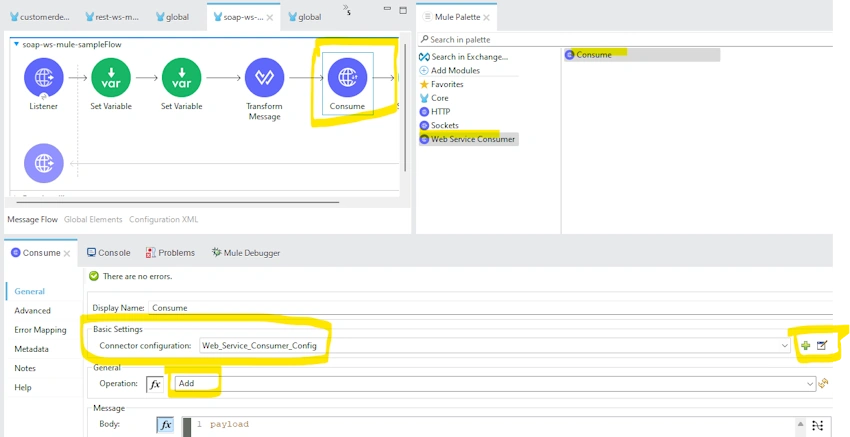Viewport: 850px width, 437px height.
Task: Close the soap-ws editor tab
Action: click(269, 17)
